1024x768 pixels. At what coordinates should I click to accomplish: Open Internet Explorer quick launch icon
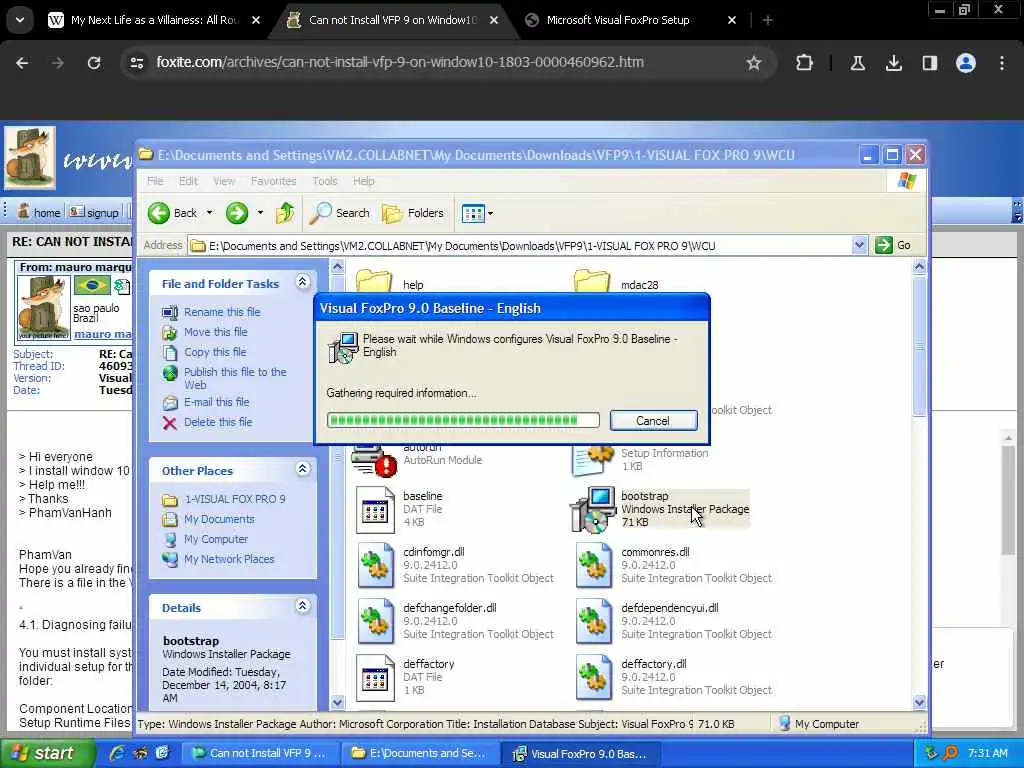pyautogui.click(x=118, y=753)
